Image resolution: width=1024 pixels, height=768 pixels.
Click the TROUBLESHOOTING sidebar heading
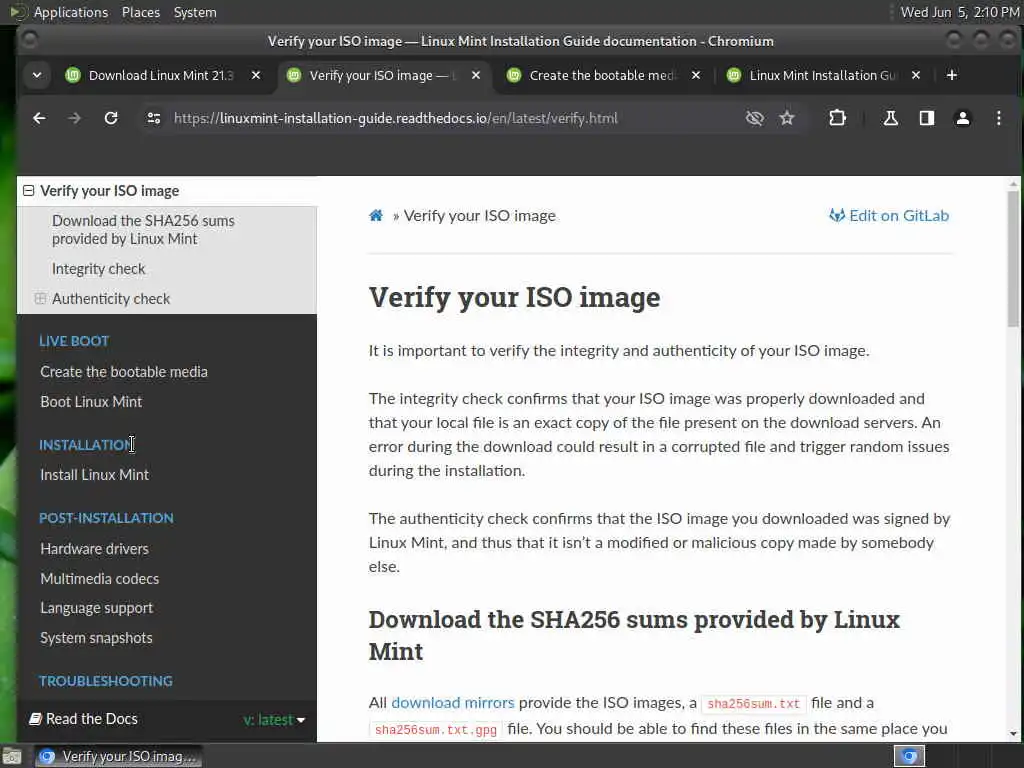tap(106, 680)
